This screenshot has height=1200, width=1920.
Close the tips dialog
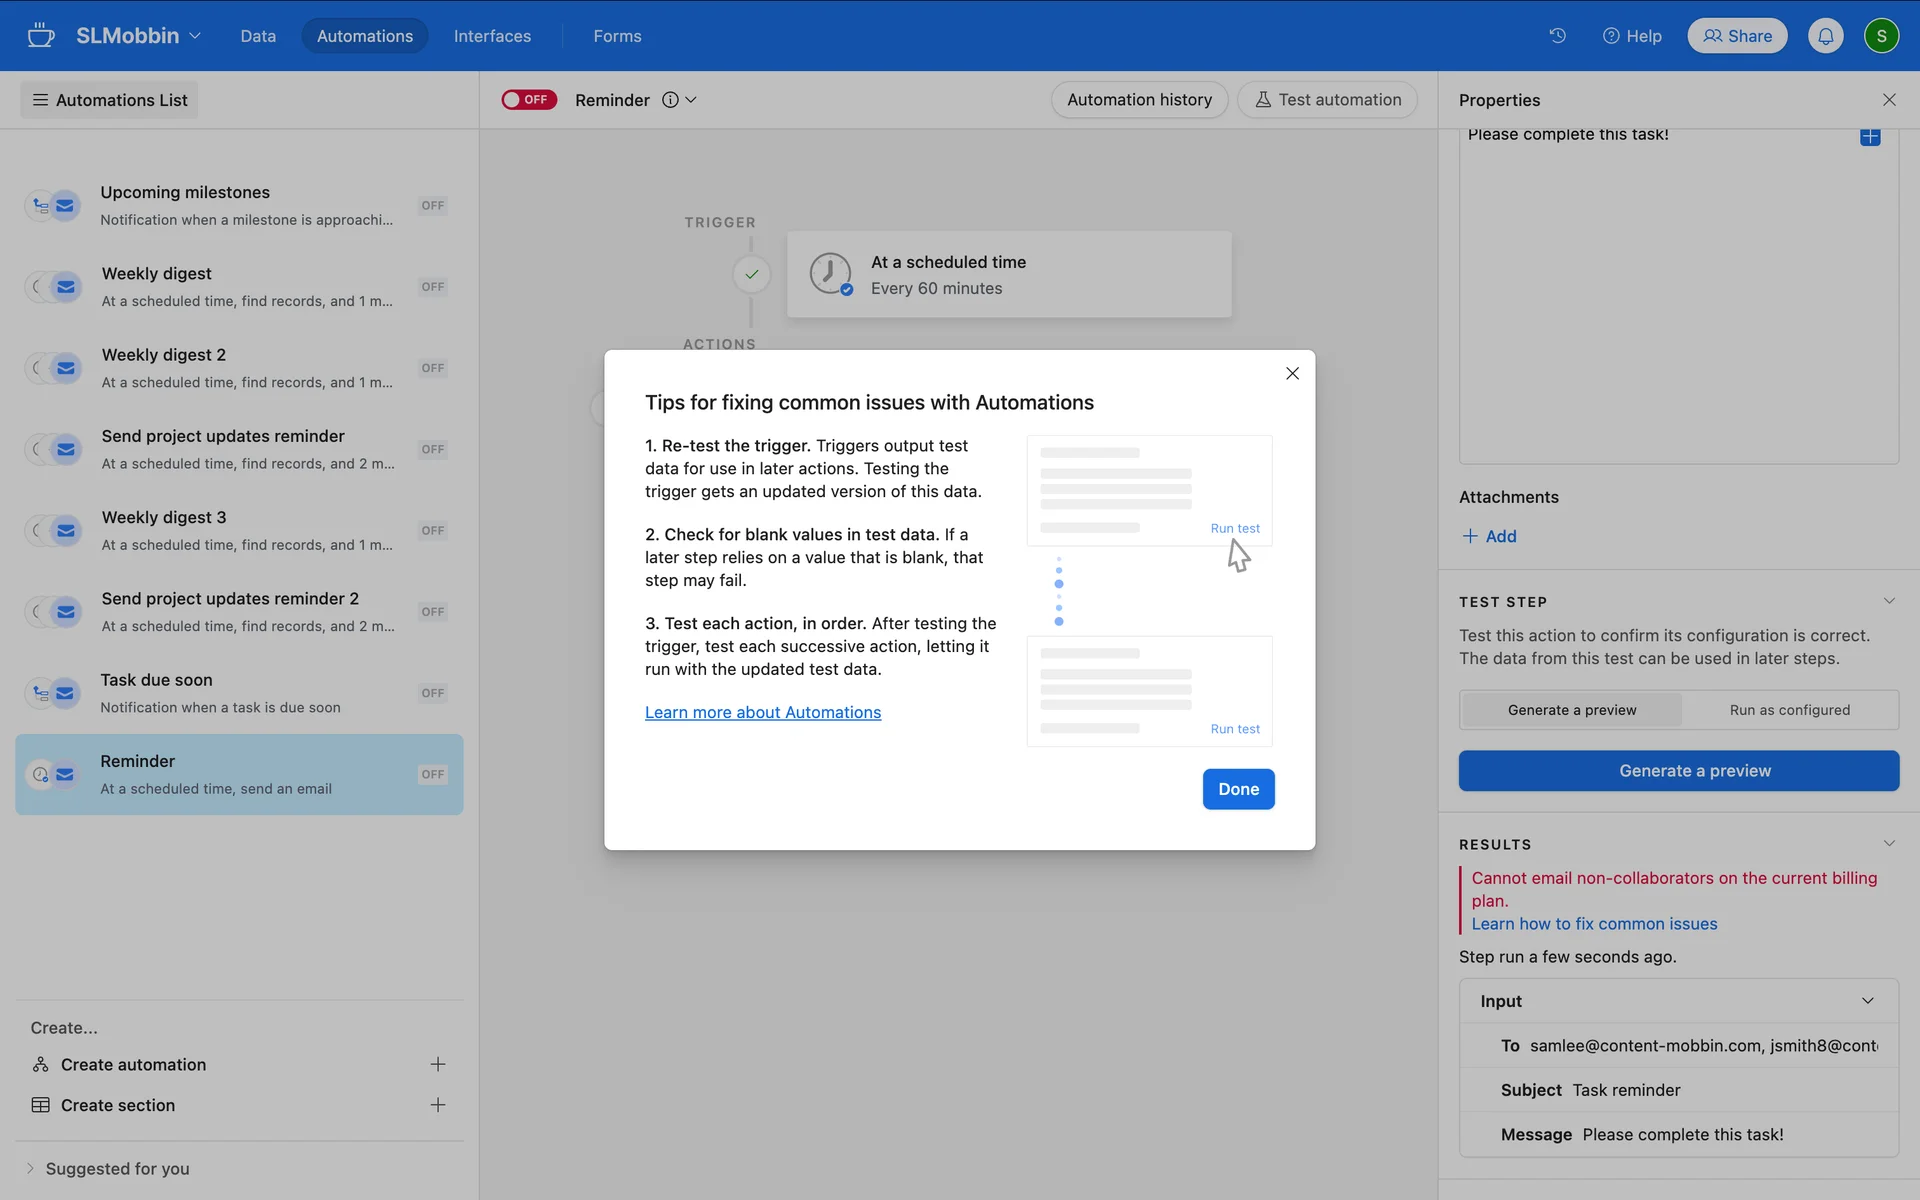1292,373
